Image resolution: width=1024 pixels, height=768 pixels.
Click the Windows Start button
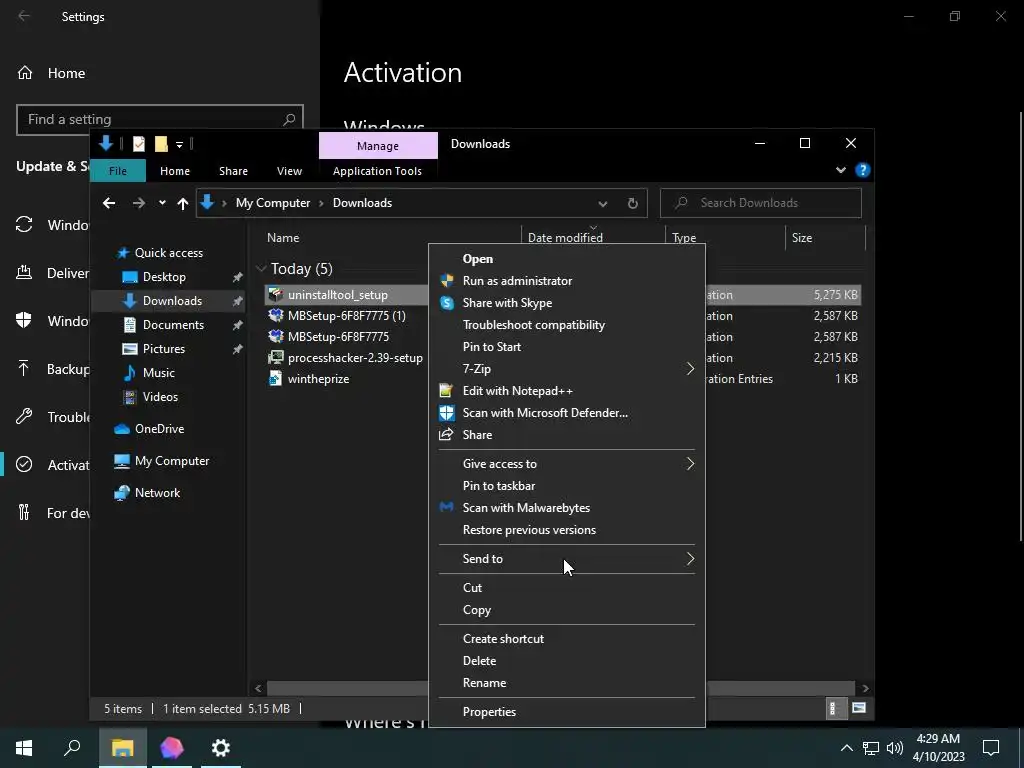point(24,748)
